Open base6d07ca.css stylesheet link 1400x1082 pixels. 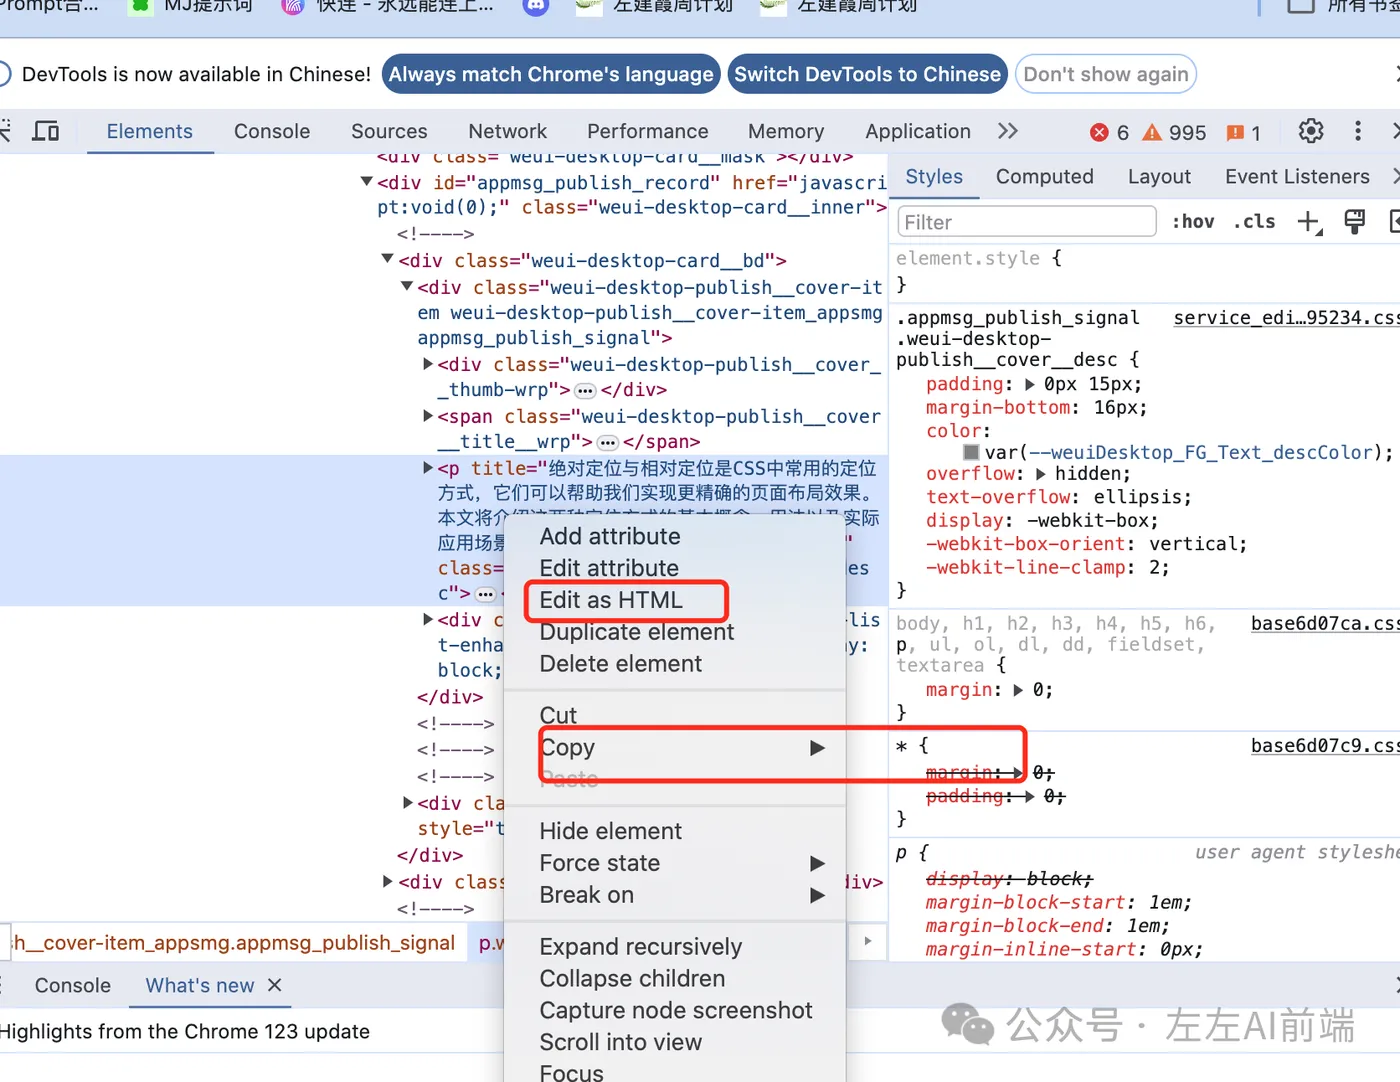pyautogui.click(x=1325, y=623)
